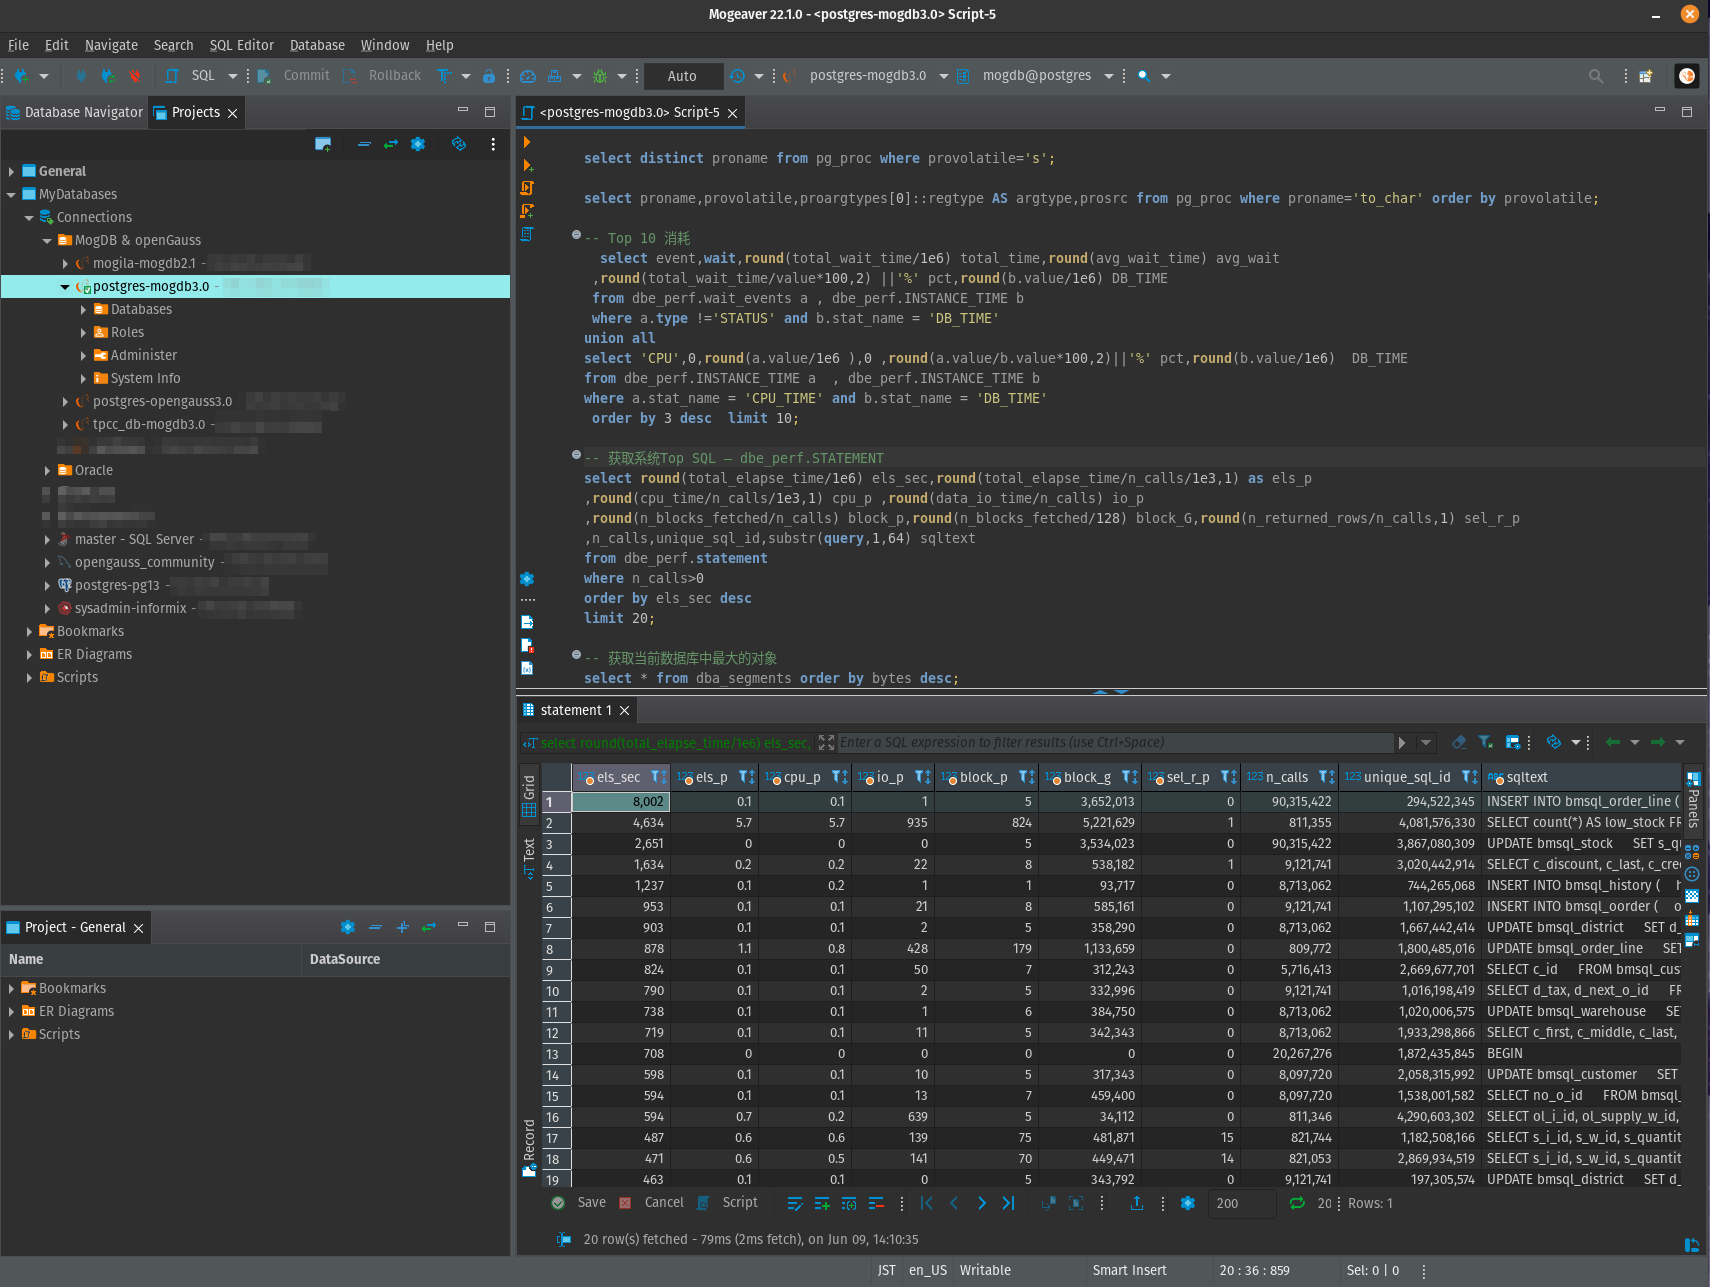This screenshot has height=1287, width=1710.
Task: Switch to the Database Navigator tab
Action: tap(75, 112)
